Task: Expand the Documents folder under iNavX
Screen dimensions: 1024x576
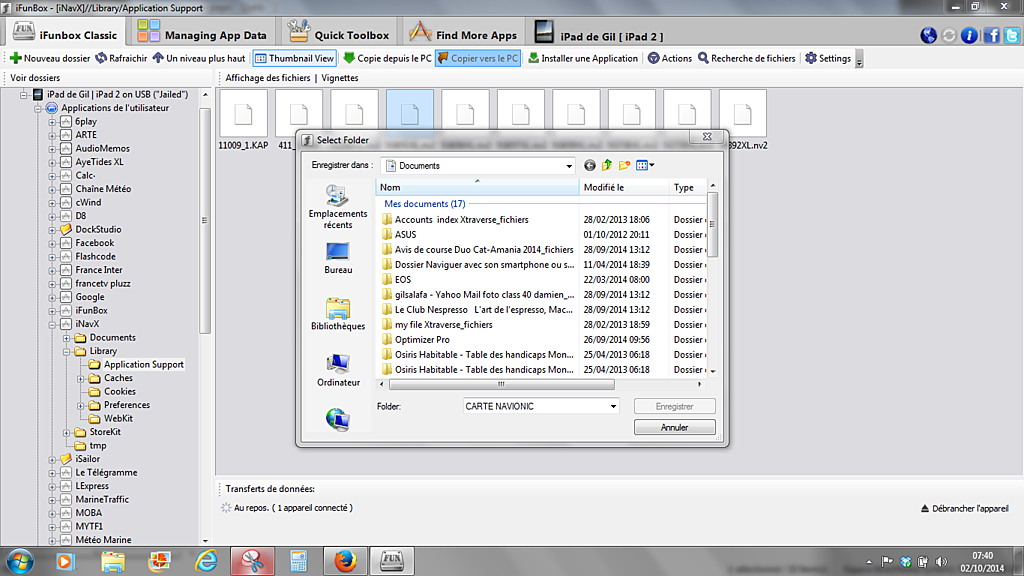Action: click(x=67, y=338)
